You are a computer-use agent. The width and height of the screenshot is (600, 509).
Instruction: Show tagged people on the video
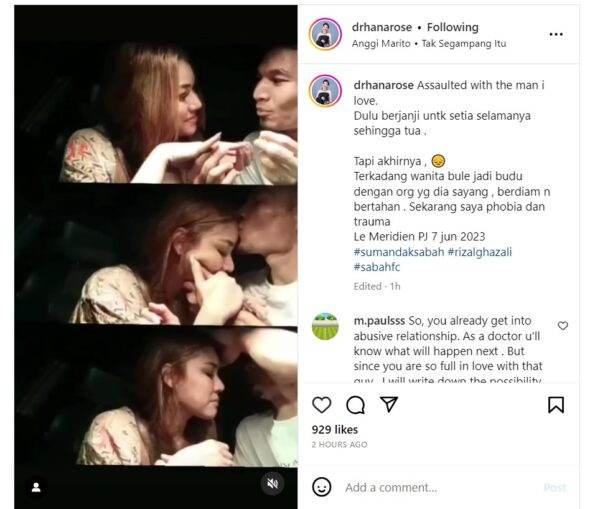coord(36,487)
